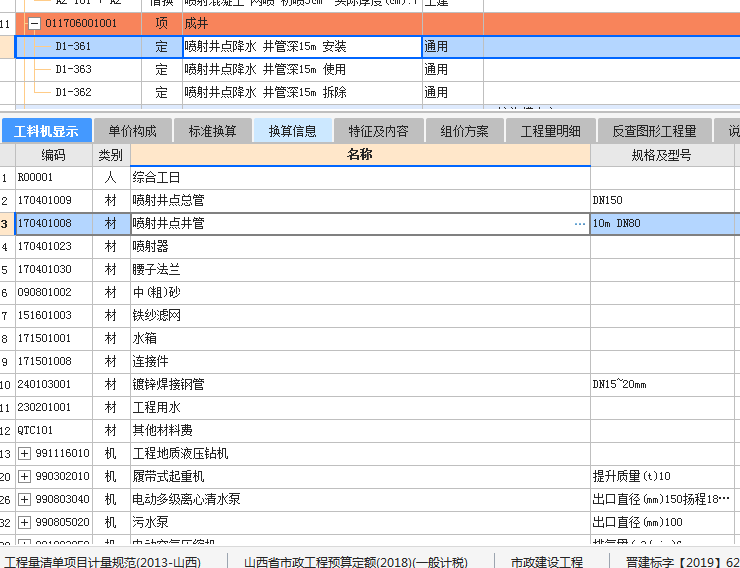Open the 特征及内容 tab

tap(378, 131)
